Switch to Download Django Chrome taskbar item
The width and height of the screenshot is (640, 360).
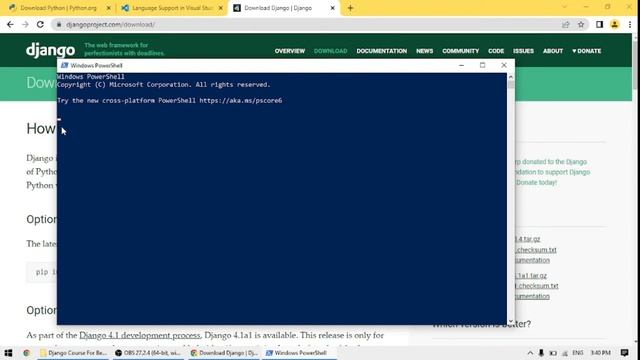pos(224,353)
